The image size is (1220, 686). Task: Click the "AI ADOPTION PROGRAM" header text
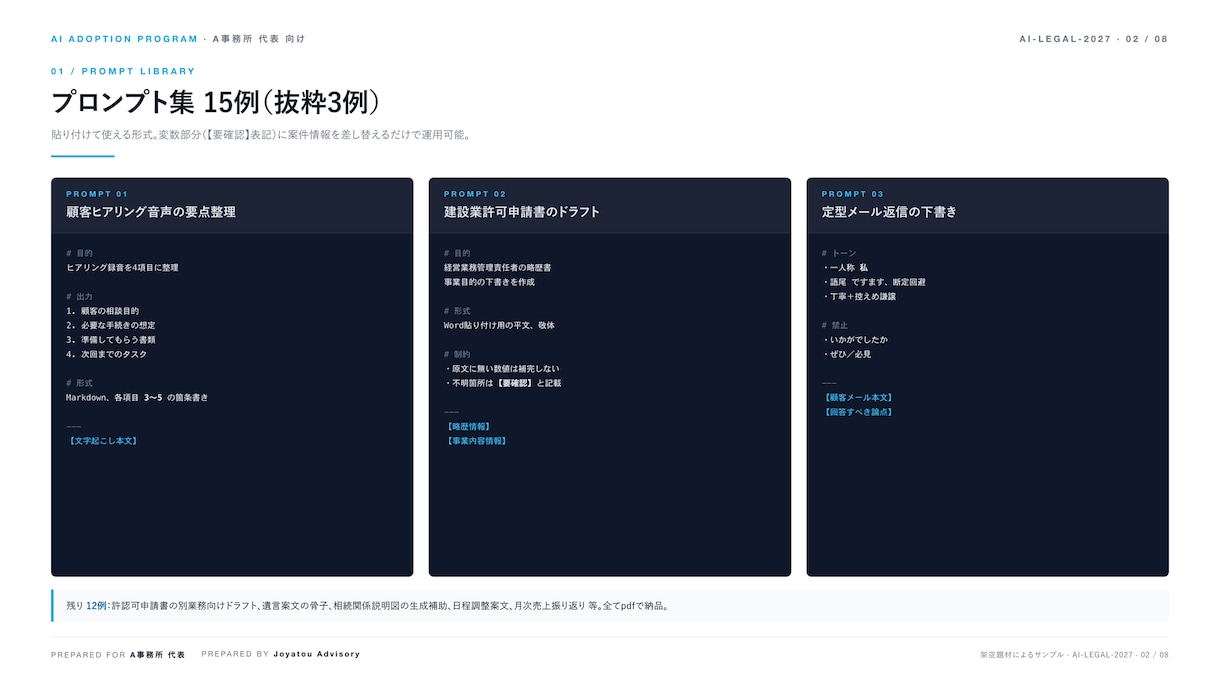(x=125, y=39)
